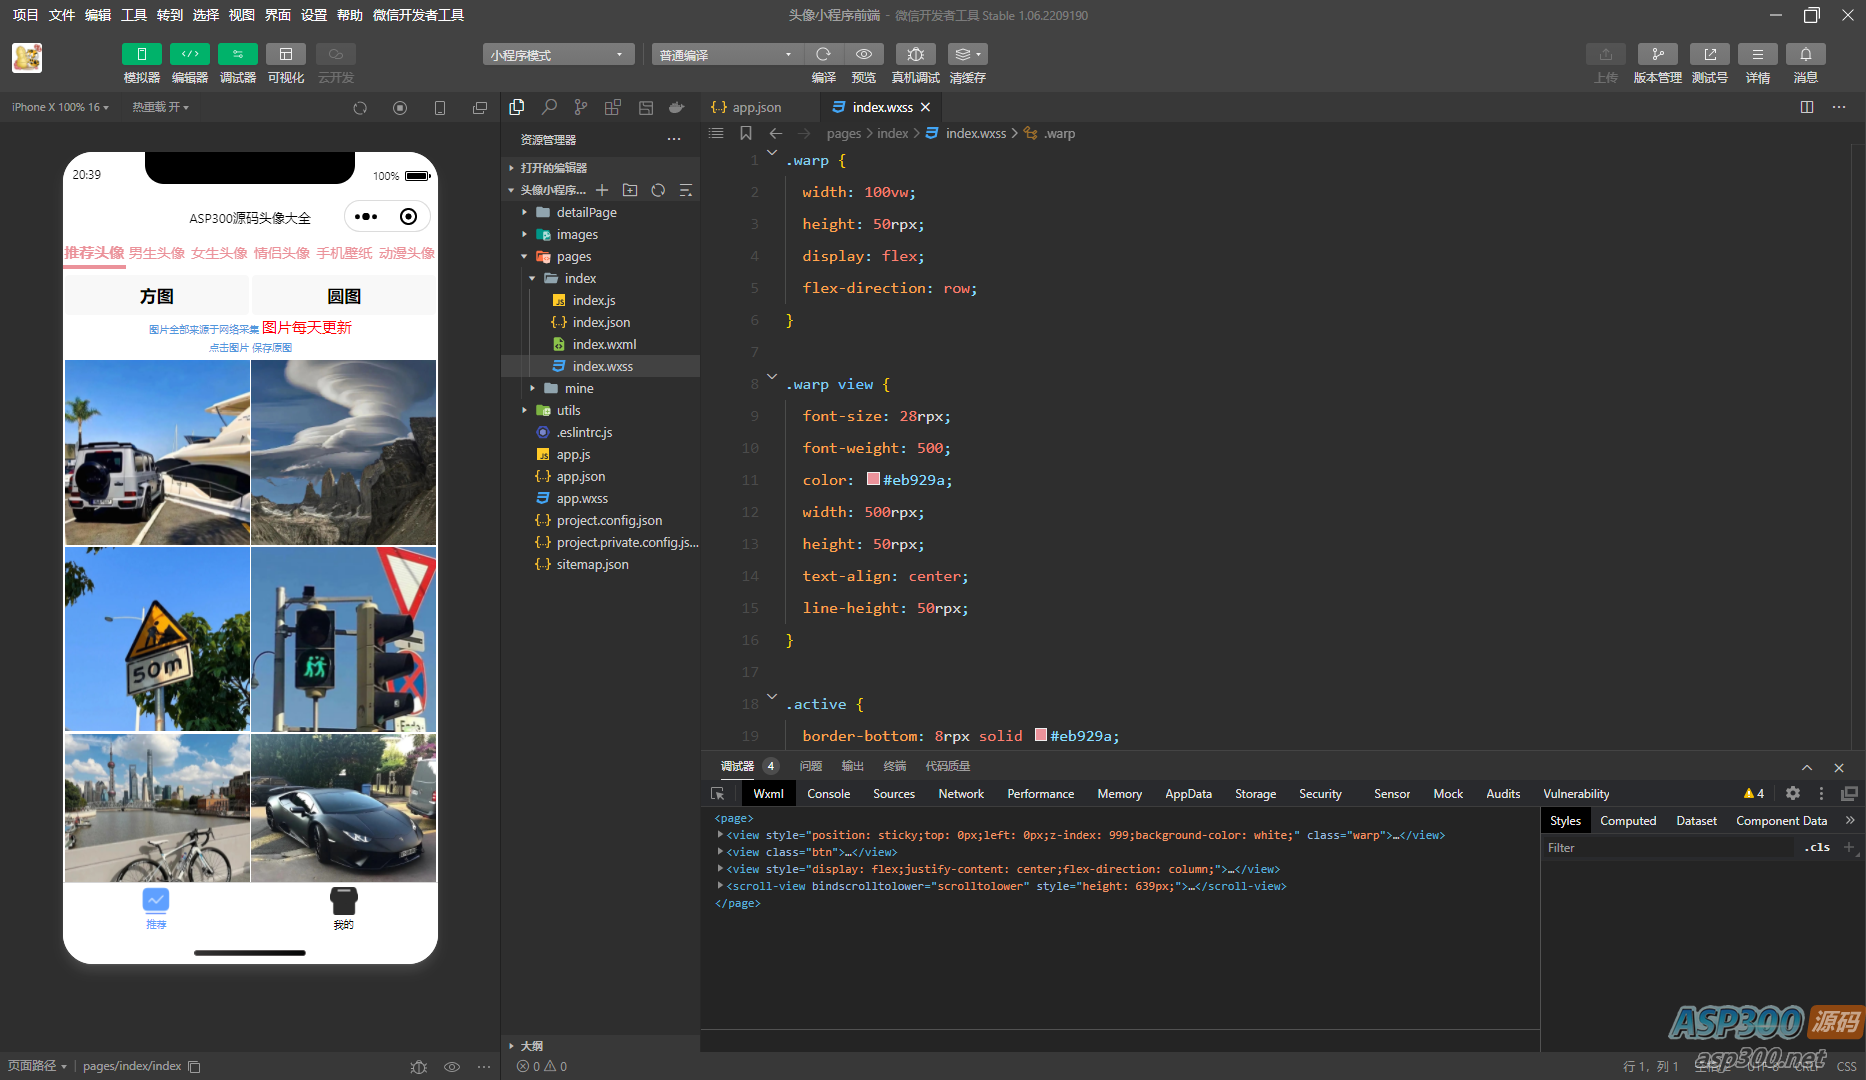Expand the detailPage folder
The image size is (1866, 1080).
(x=586, y=212)
